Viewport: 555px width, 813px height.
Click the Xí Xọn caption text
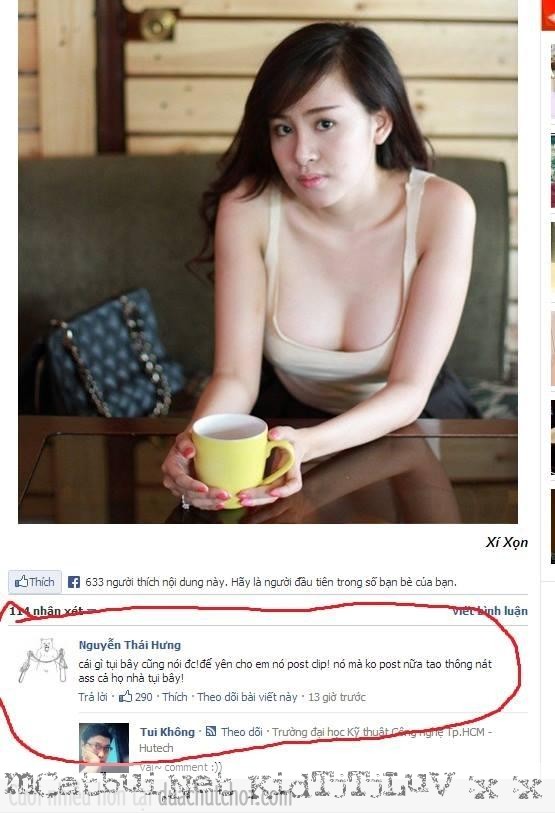tap(507, 542)
